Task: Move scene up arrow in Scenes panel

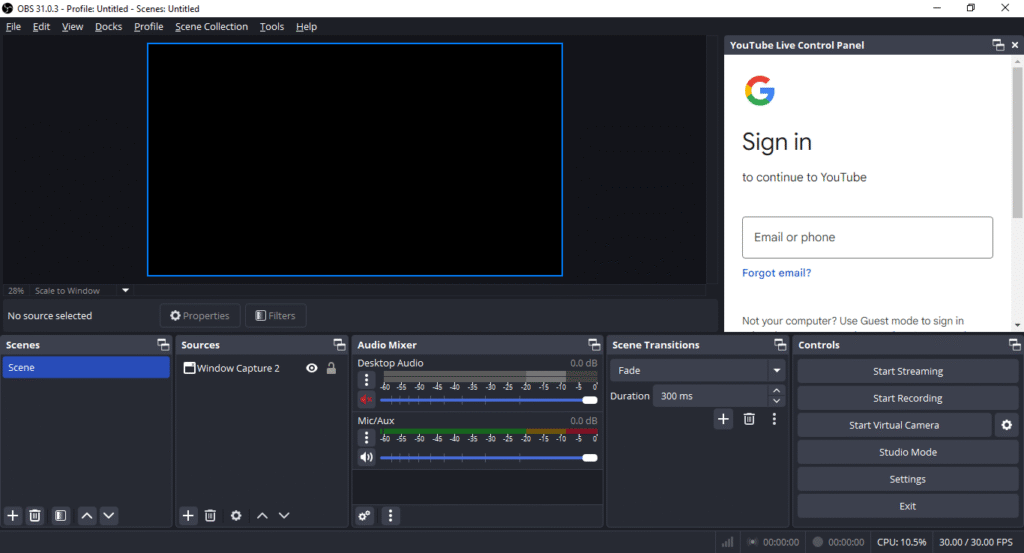Action: [86, 516]
